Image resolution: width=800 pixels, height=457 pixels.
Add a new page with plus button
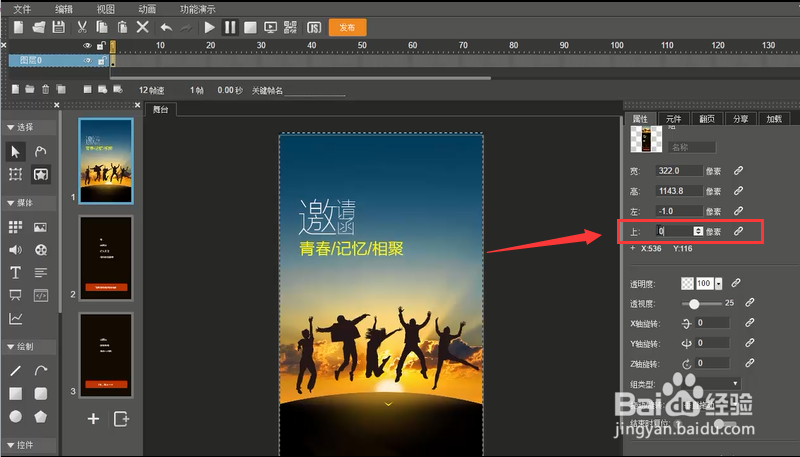point(93,419)
